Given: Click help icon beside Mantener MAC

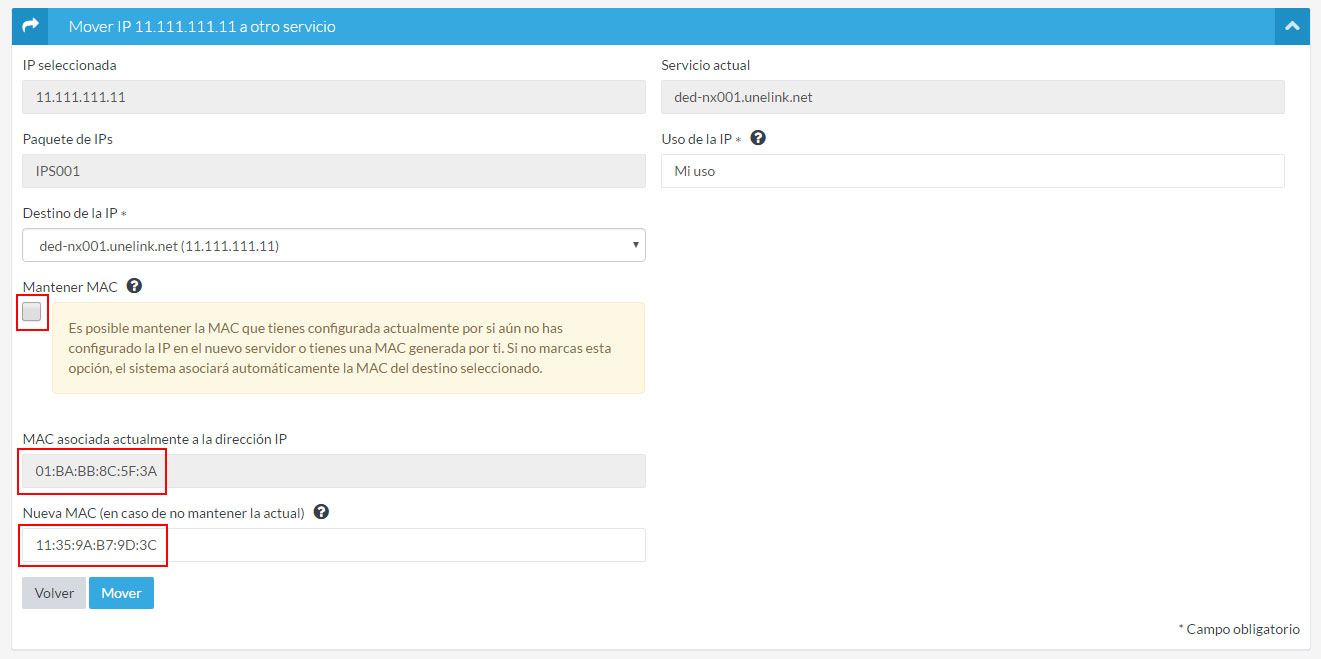Looking at the screenshot, I should coord(134,287).
